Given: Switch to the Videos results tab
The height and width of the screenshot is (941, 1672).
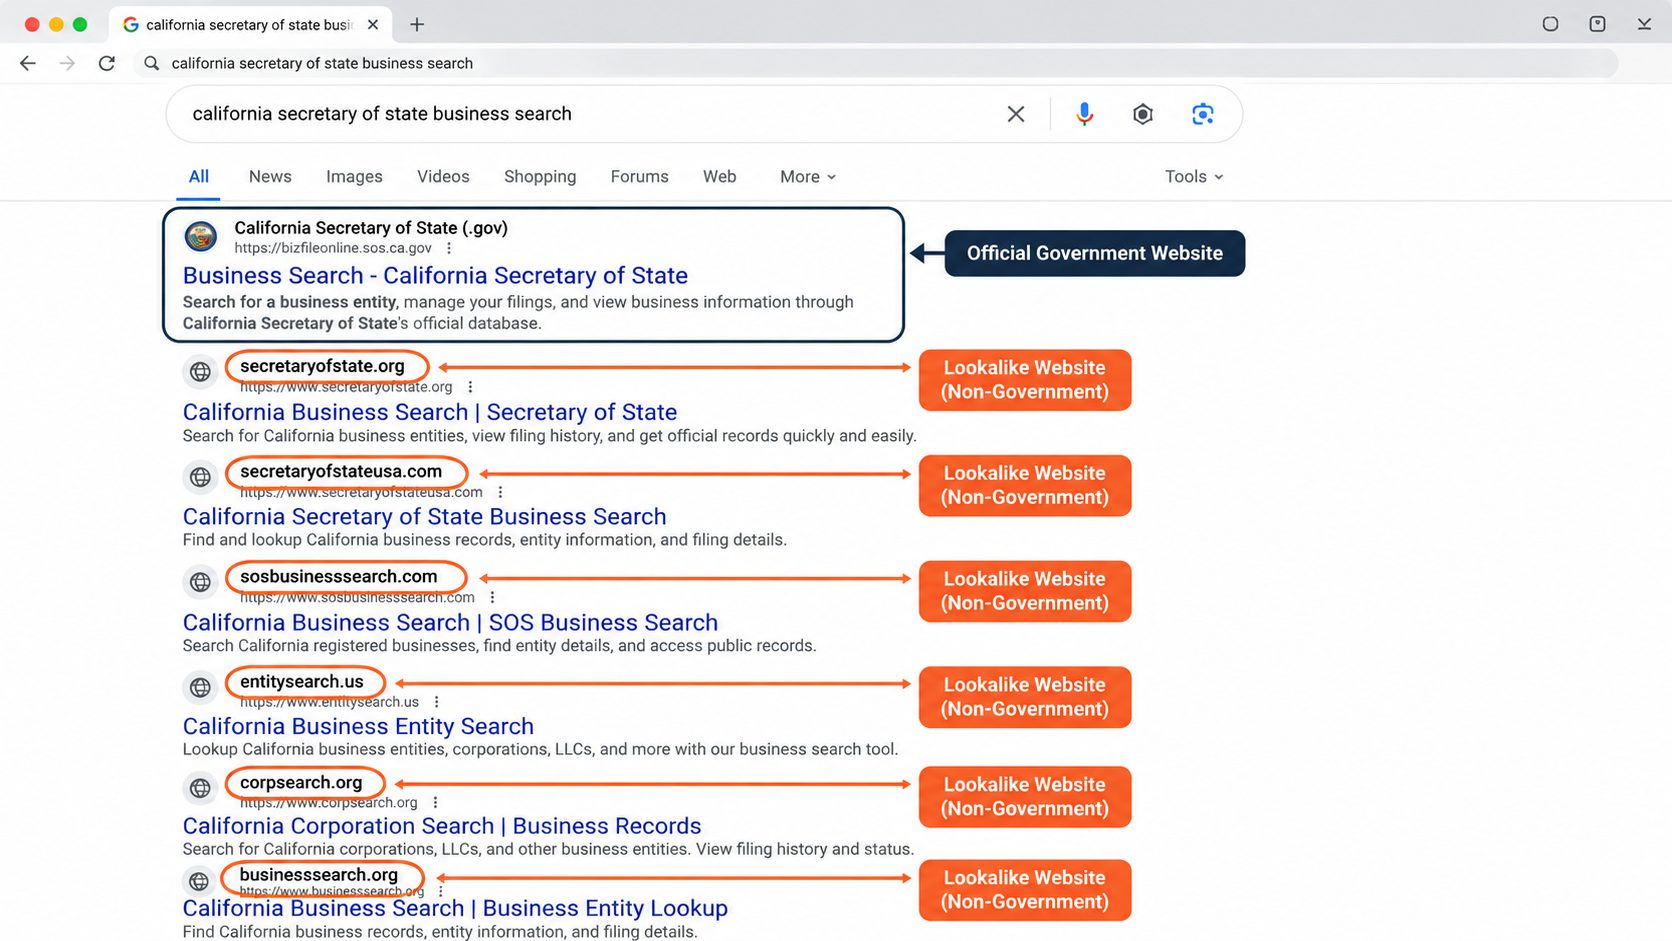Looking at the screenshot, I should click(x=443, y=177).
